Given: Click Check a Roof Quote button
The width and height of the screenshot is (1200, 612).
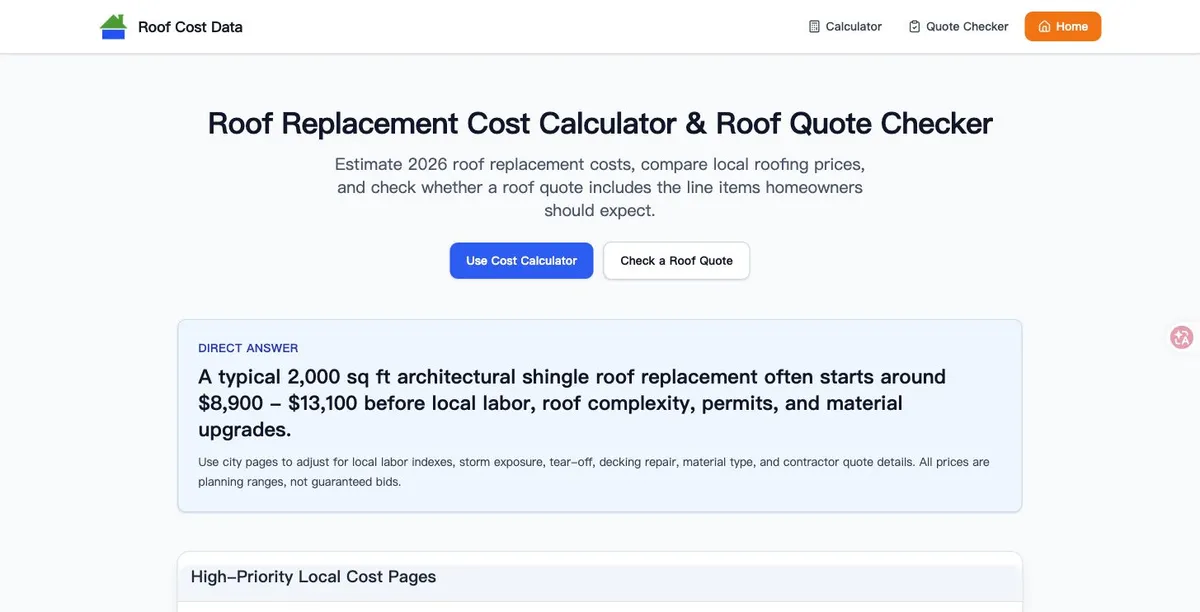Looking at the screenshot, I should 676,260.
